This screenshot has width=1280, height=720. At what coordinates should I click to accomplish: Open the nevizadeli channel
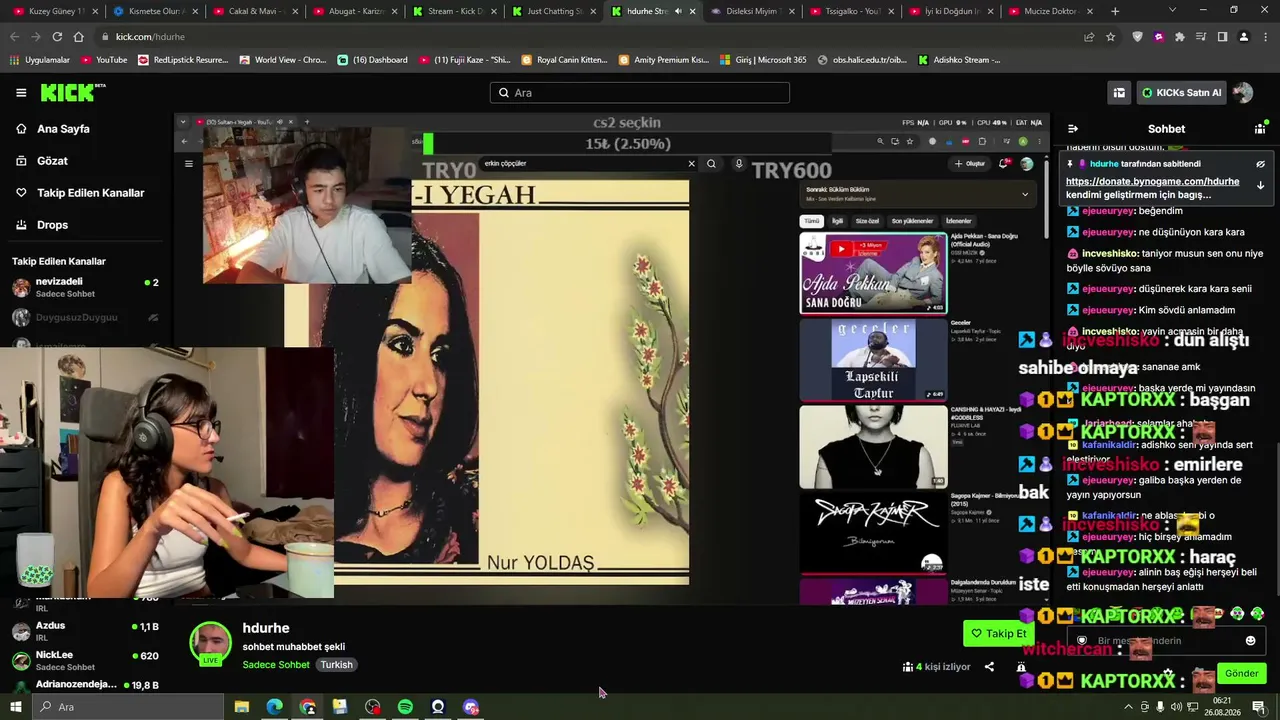click(85, 288)
